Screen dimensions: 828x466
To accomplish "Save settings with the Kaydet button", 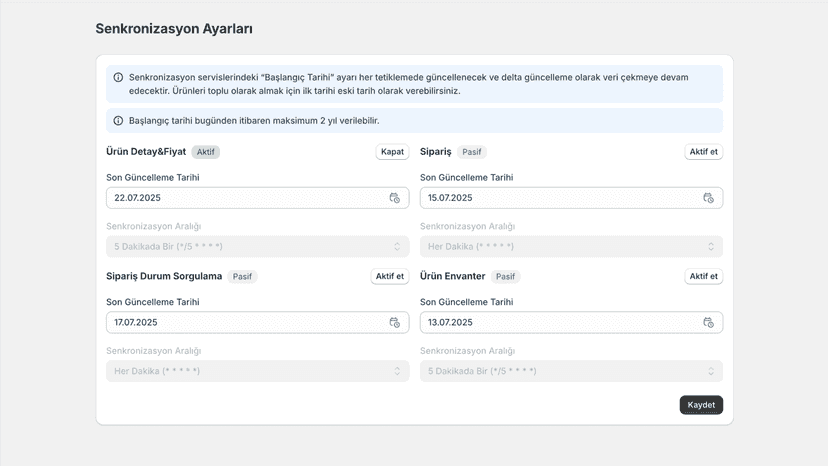I will point(701,405).
